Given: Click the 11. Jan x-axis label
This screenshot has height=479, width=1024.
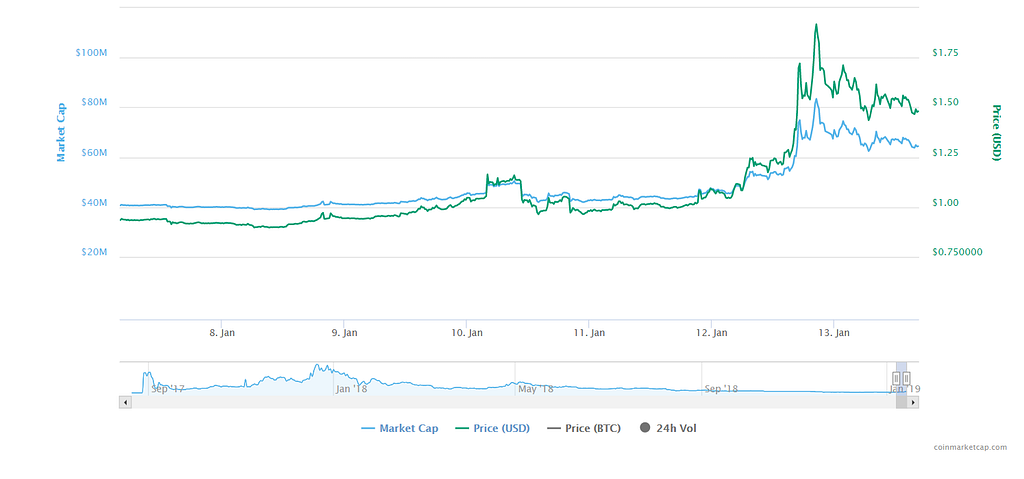Looking at the screenshot, I should [589, 333].
